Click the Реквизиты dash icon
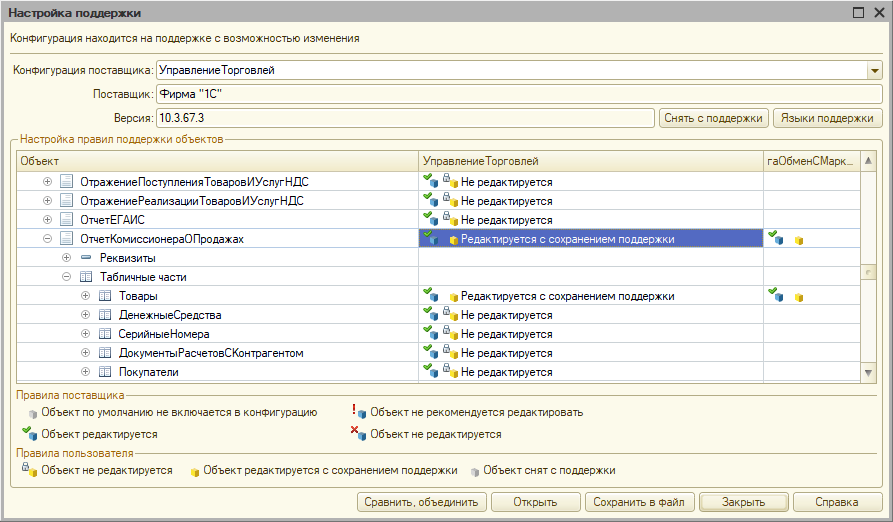Screen dimensions: 893x522 point(86,257)
